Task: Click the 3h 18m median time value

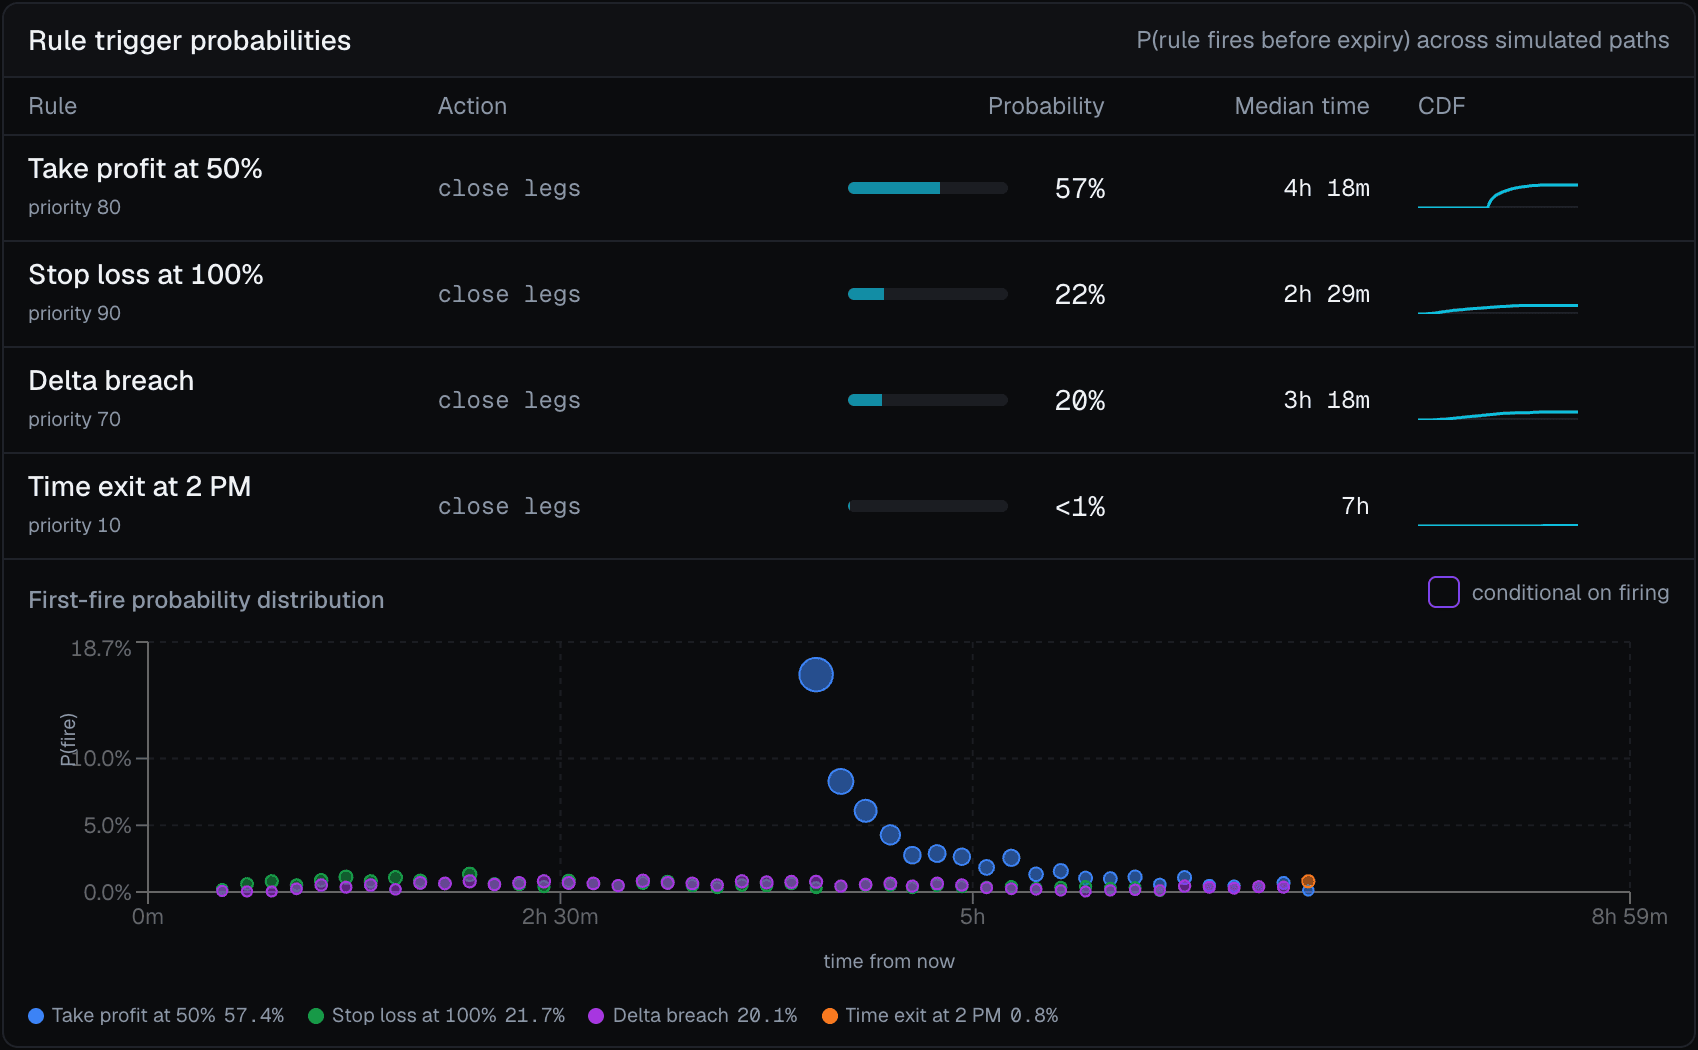Action: coord(1326,400)
